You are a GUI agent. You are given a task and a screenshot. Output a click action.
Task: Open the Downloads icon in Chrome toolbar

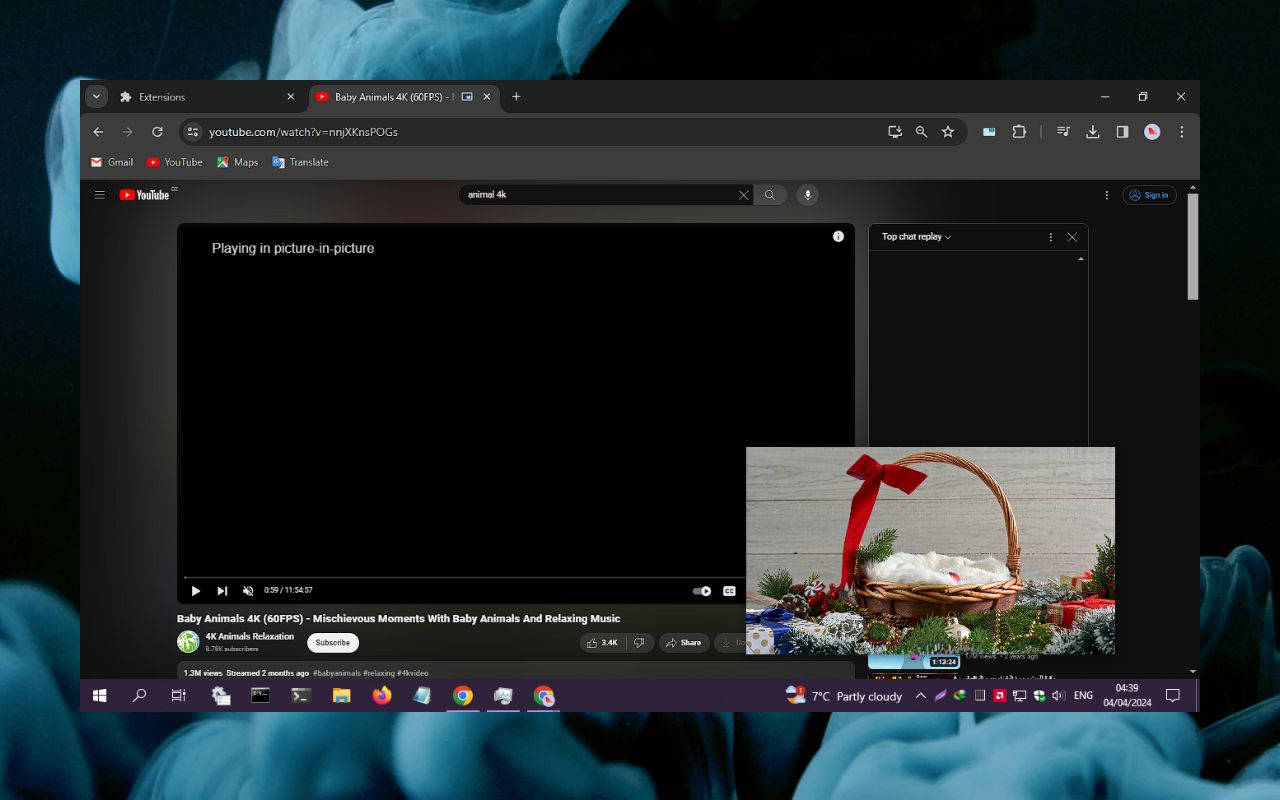(x=1093, y=131)
